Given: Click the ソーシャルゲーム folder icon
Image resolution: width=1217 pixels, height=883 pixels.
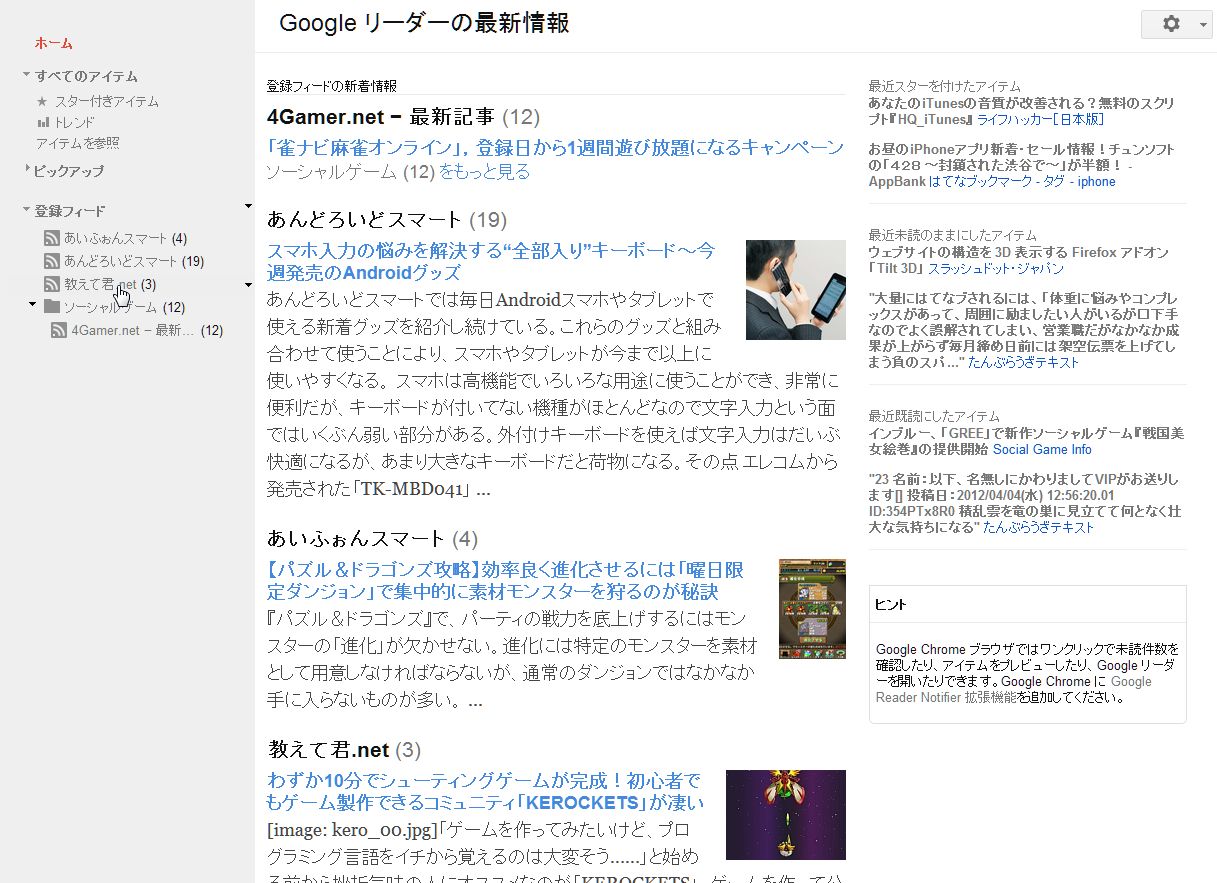Looking at the screenshot, I should [x=52, y=306].
